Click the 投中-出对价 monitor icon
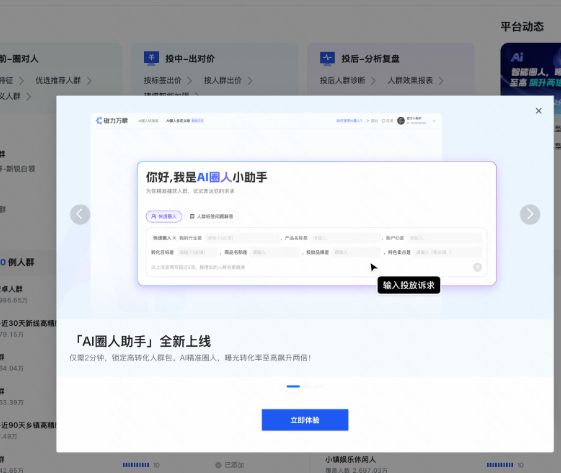This screenshot has height=473, width=561. pyautogui.click(x=151, y=58)
